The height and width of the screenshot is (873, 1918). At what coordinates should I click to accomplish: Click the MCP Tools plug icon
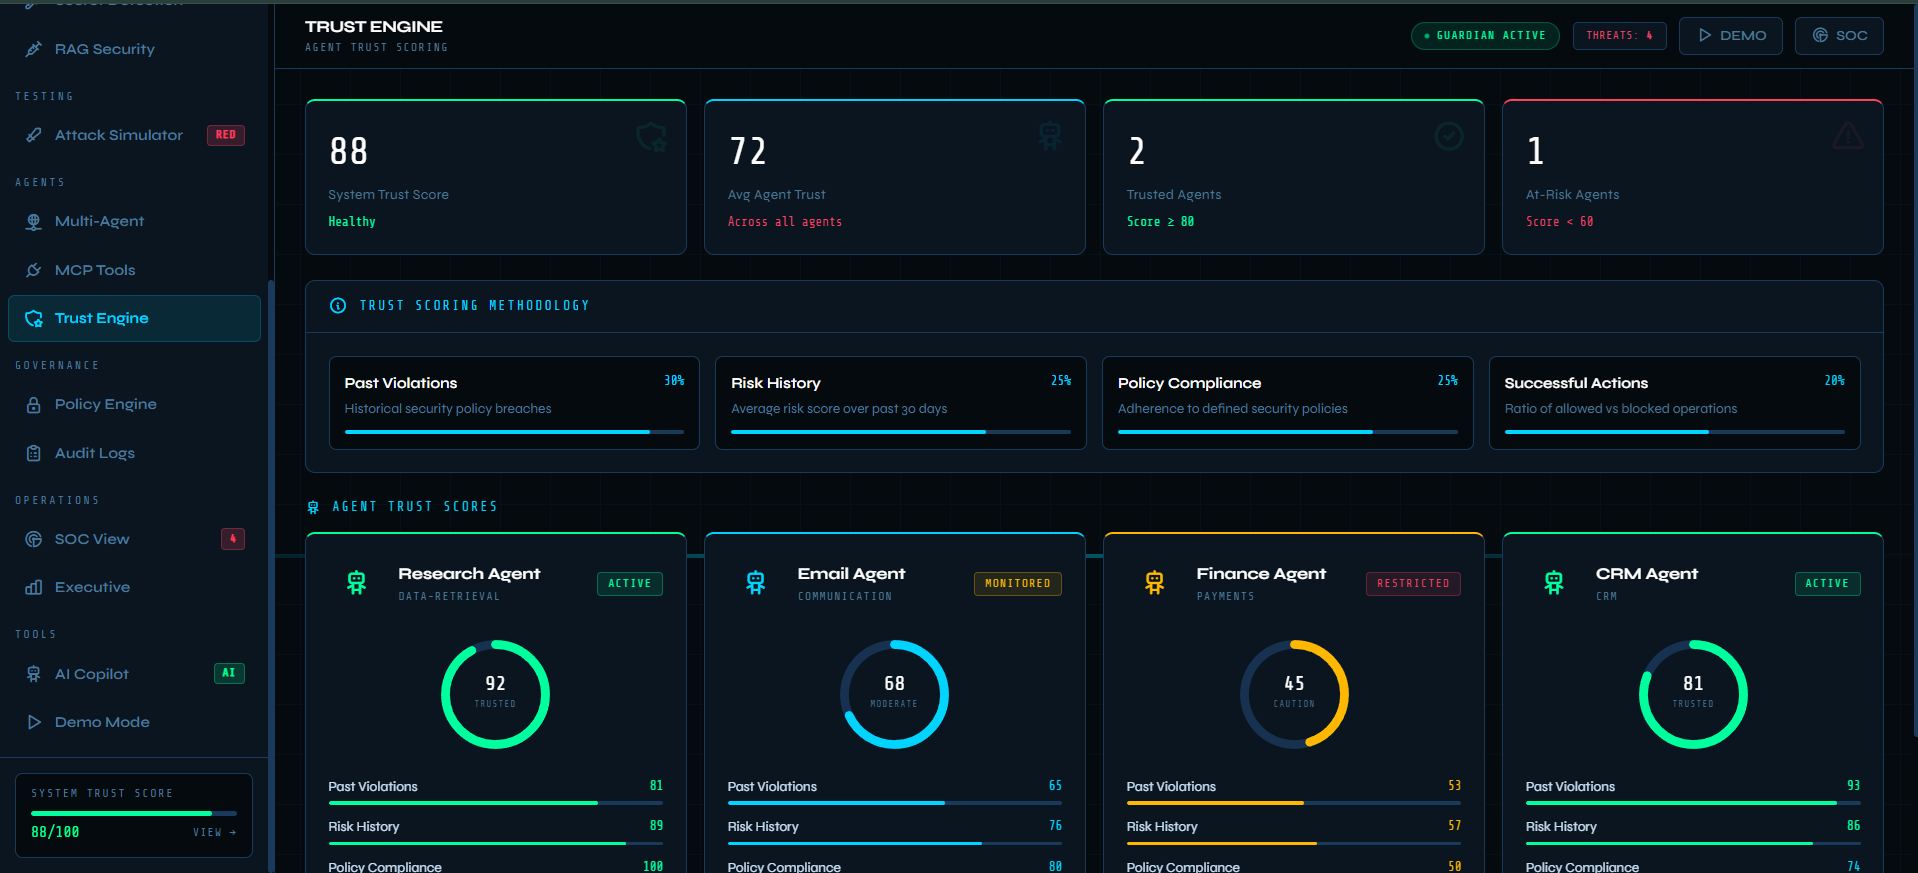pyautogui.click(x=34, y=270)
